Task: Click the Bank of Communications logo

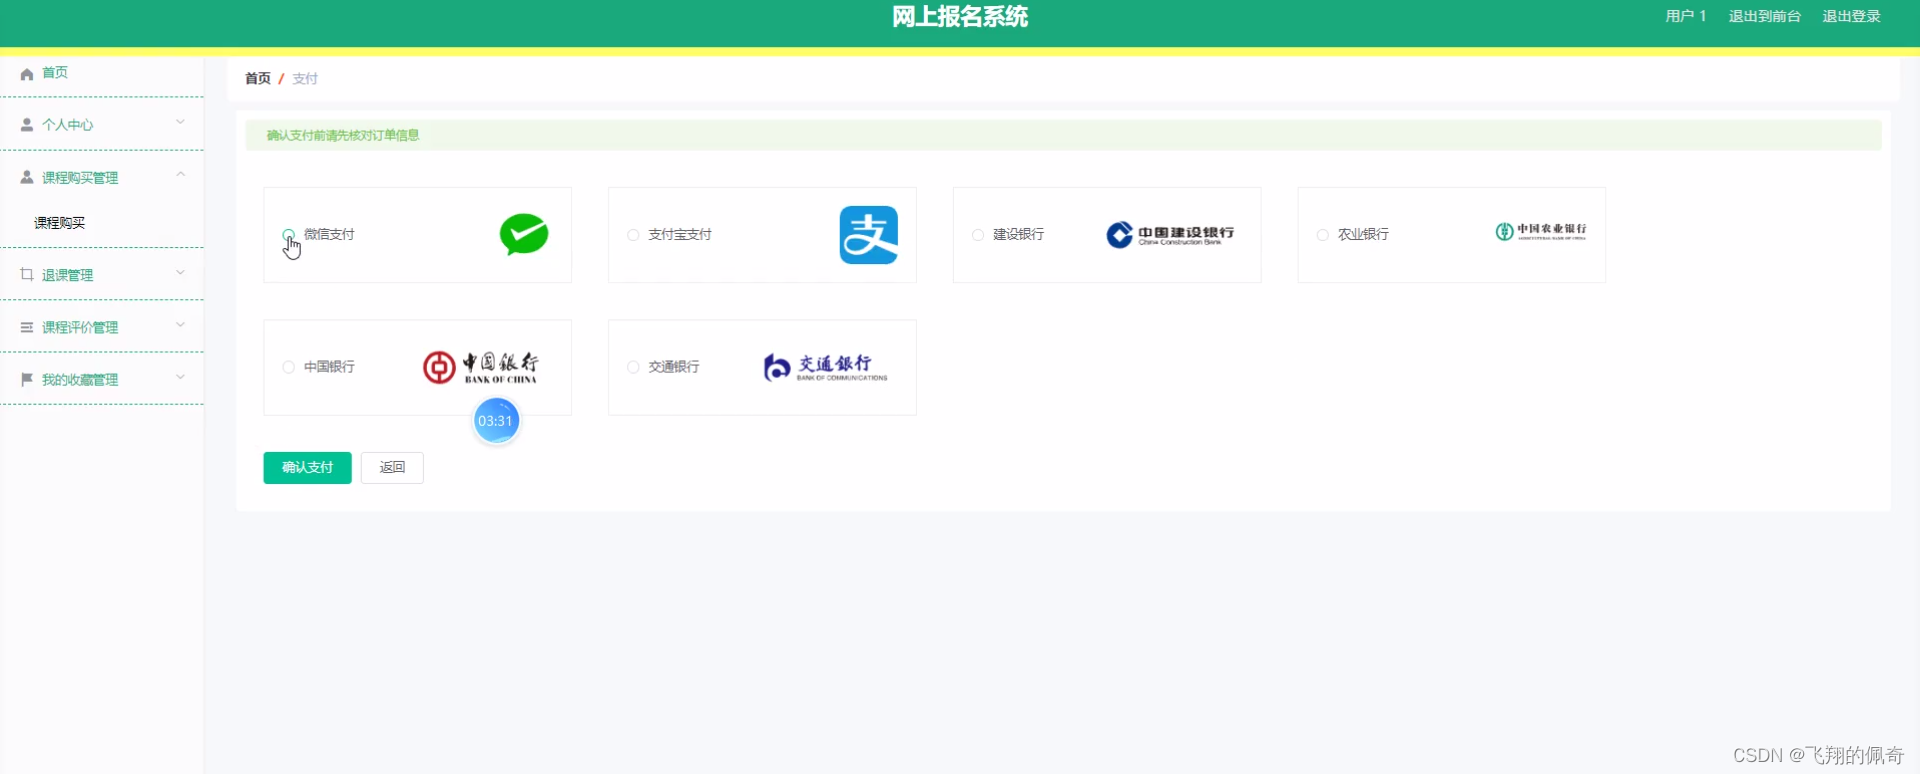Action: 825,367
